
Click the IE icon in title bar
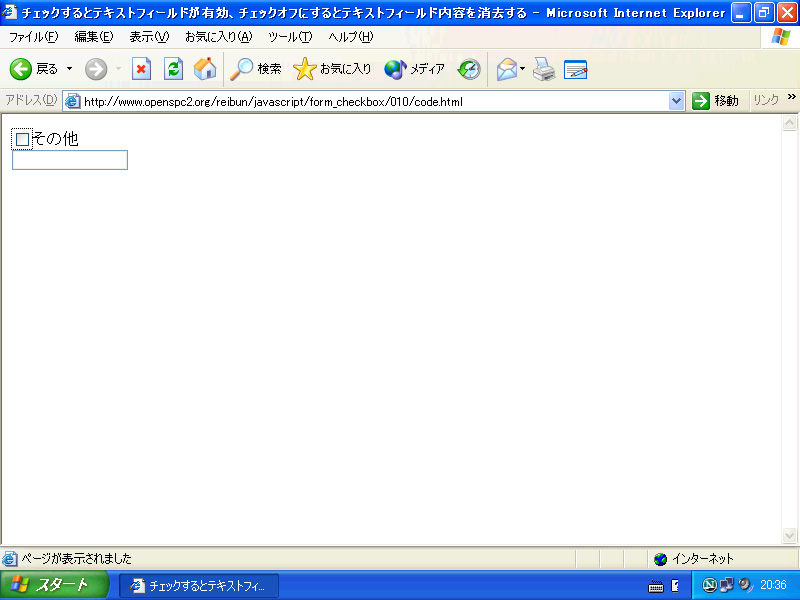(10, 12)
